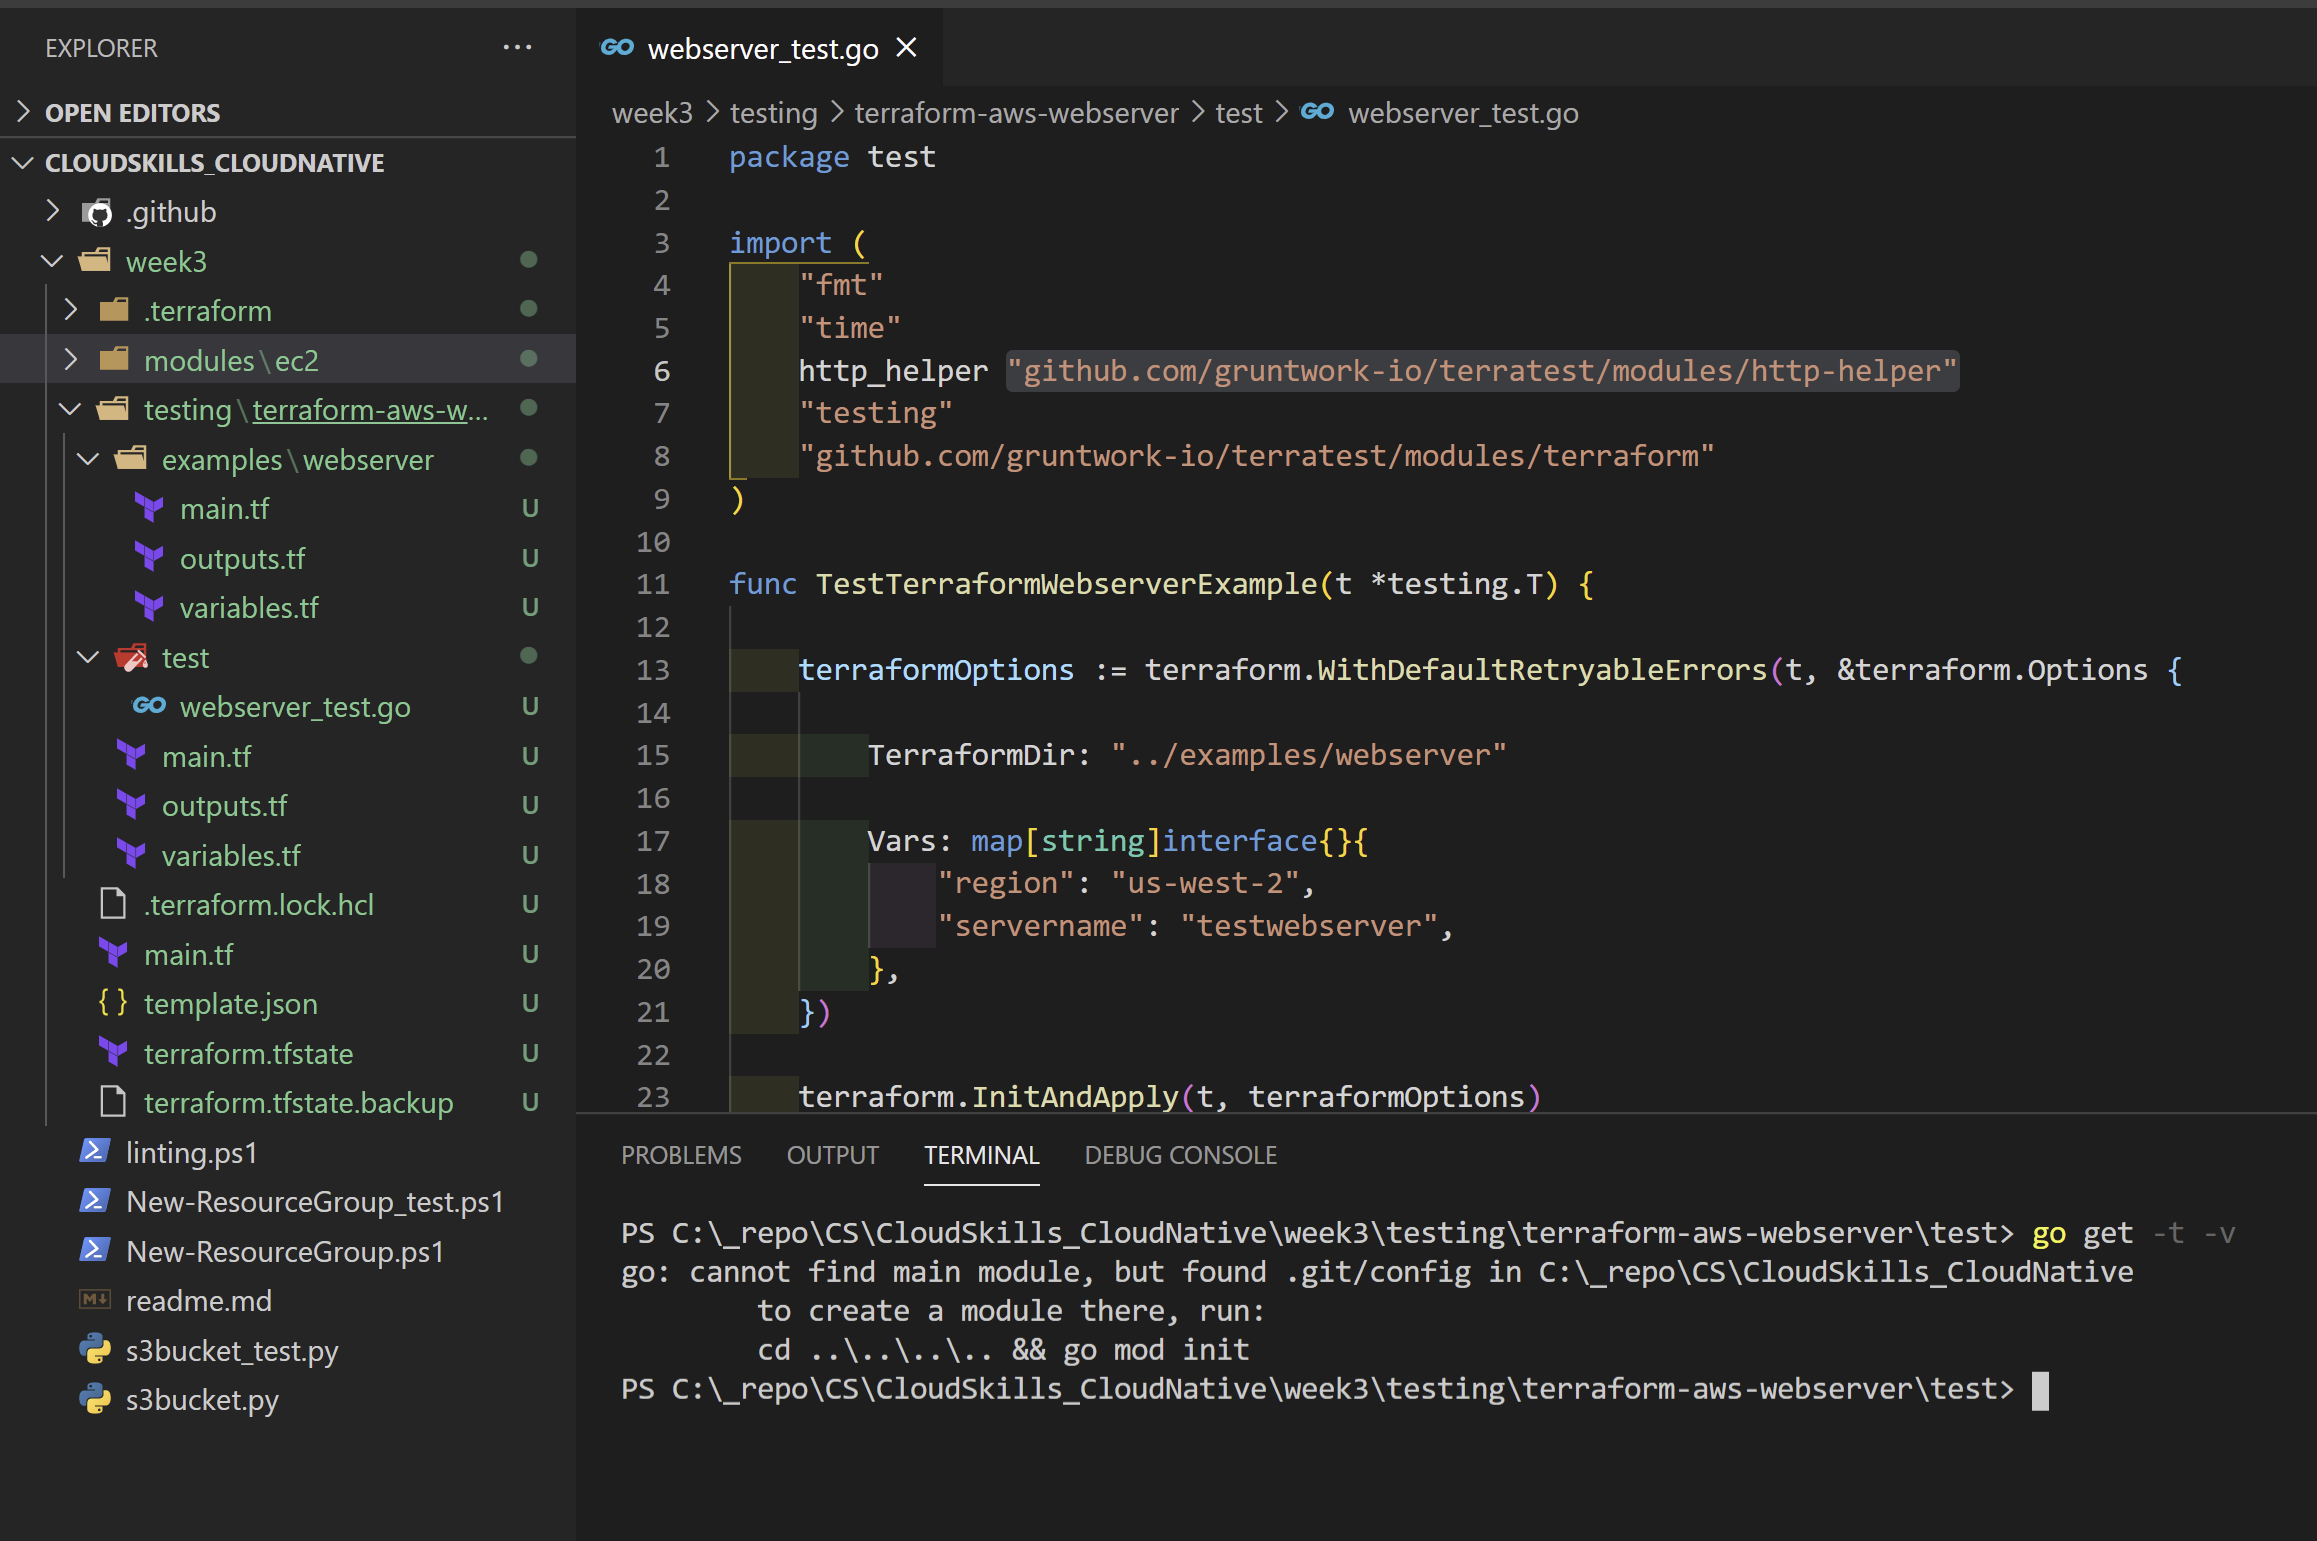Click Go icon in the breadcrumb bar
Viewport: 2317px width, 1541px height.
coord(1317,112)
